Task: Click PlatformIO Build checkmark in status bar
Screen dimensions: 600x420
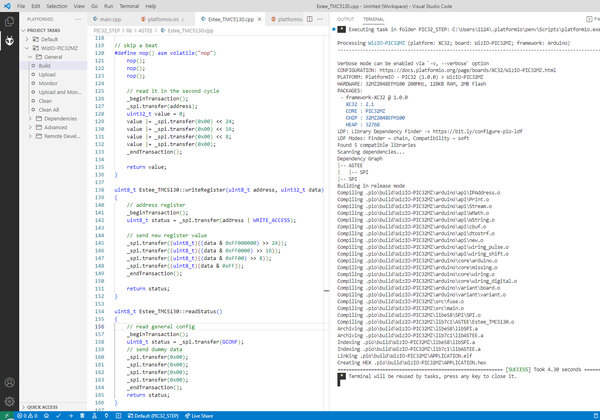Action: coord(58,416)
